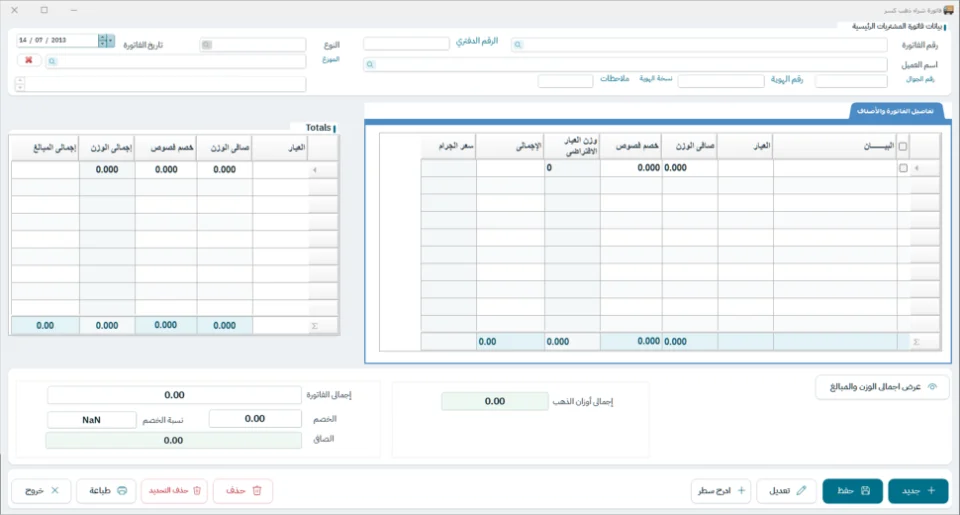
Task: Tick the checkbox on the first invoice detail row
Action: 903,168
